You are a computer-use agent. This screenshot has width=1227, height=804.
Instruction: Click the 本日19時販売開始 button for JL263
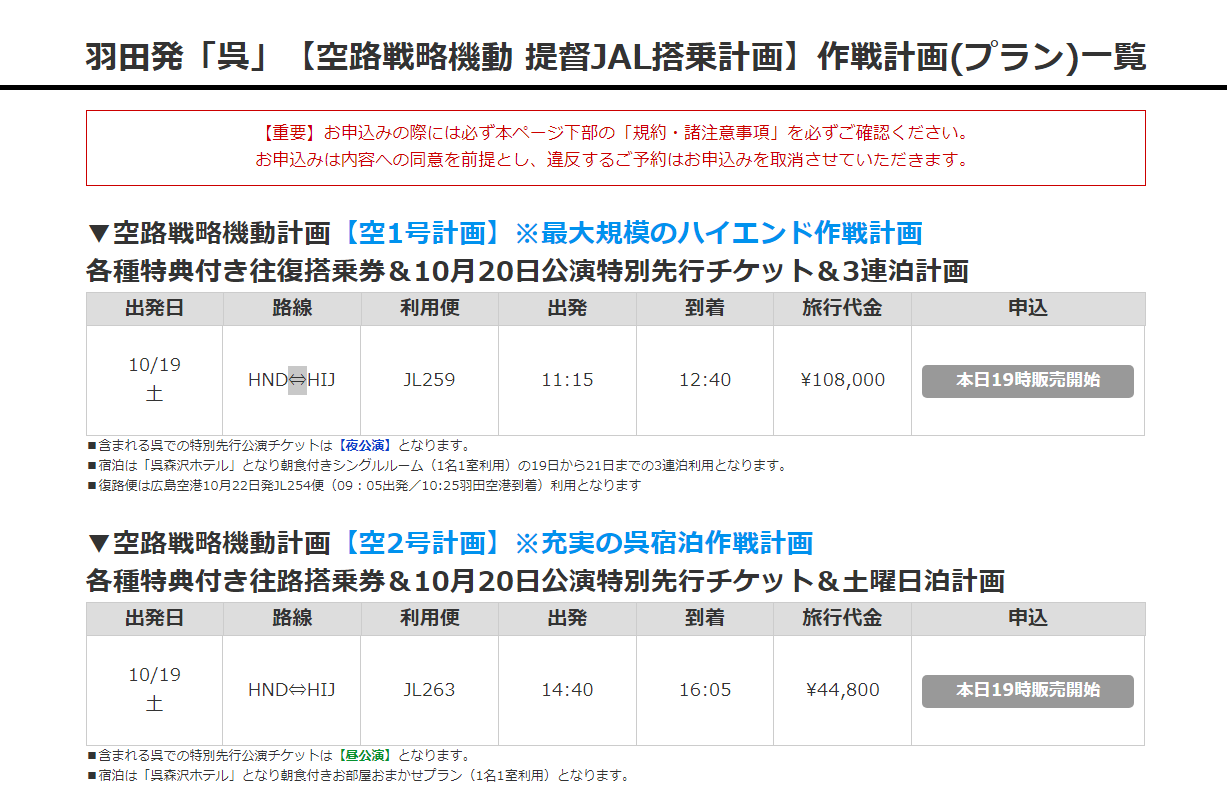[x=1027, y=691]
